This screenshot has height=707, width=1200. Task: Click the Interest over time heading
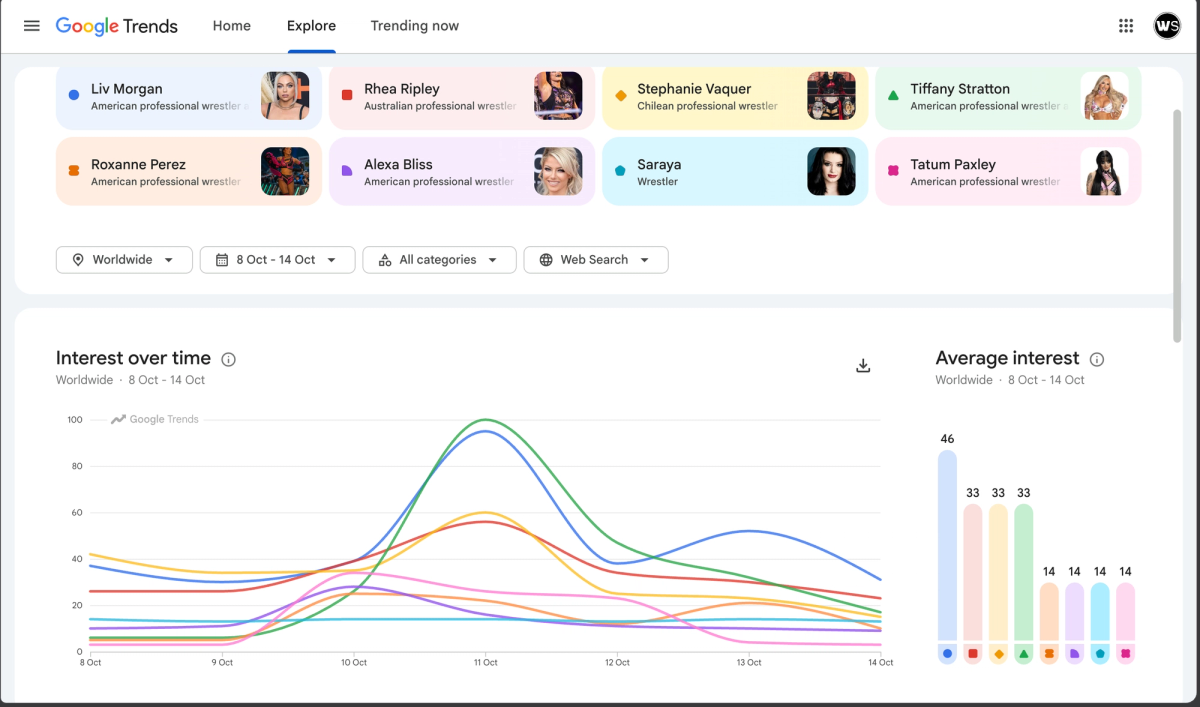(x=133, y=358)
